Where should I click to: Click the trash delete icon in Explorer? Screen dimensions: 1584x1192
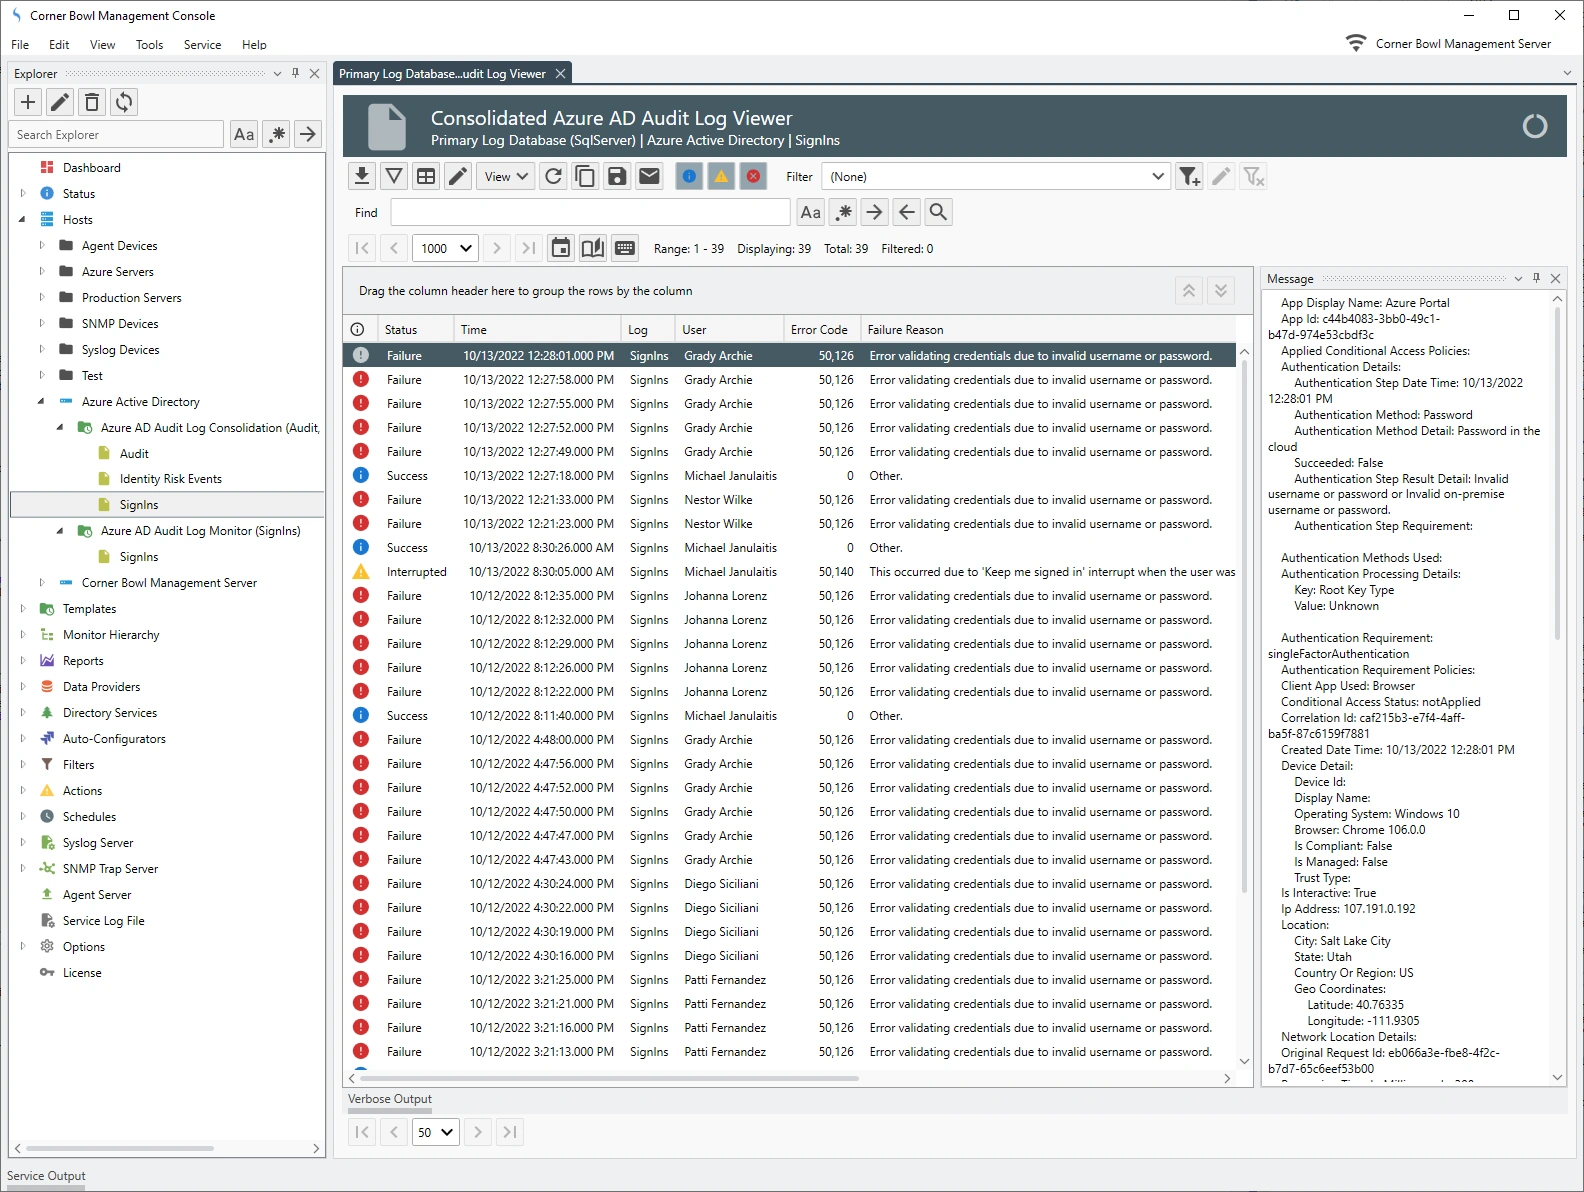tap(92, 102)
